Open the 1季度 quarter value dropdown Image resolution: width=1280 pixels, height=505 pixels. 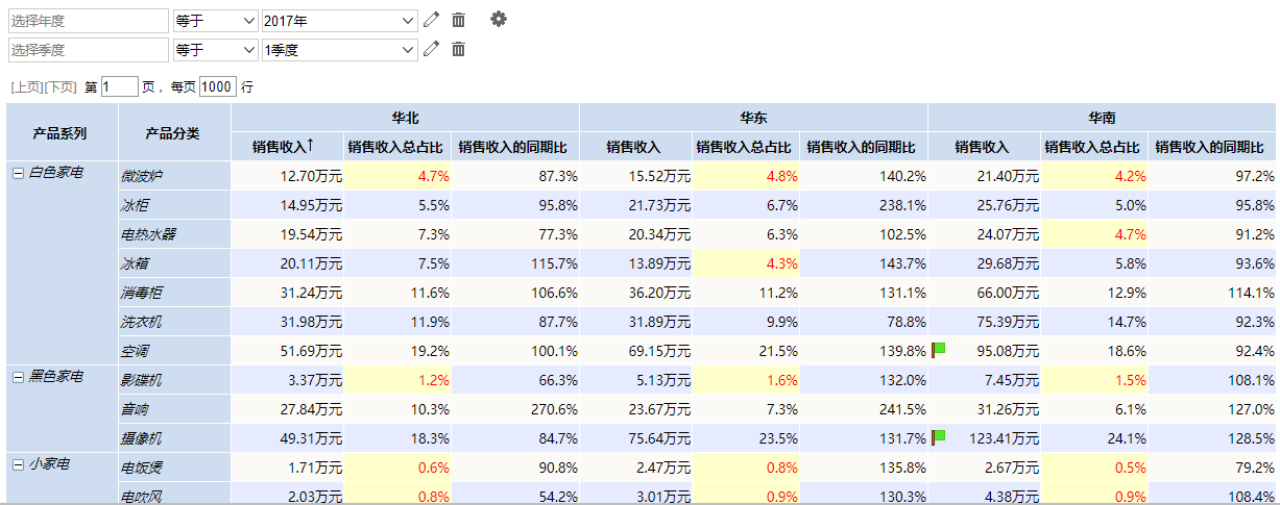[x=339, y=49]
